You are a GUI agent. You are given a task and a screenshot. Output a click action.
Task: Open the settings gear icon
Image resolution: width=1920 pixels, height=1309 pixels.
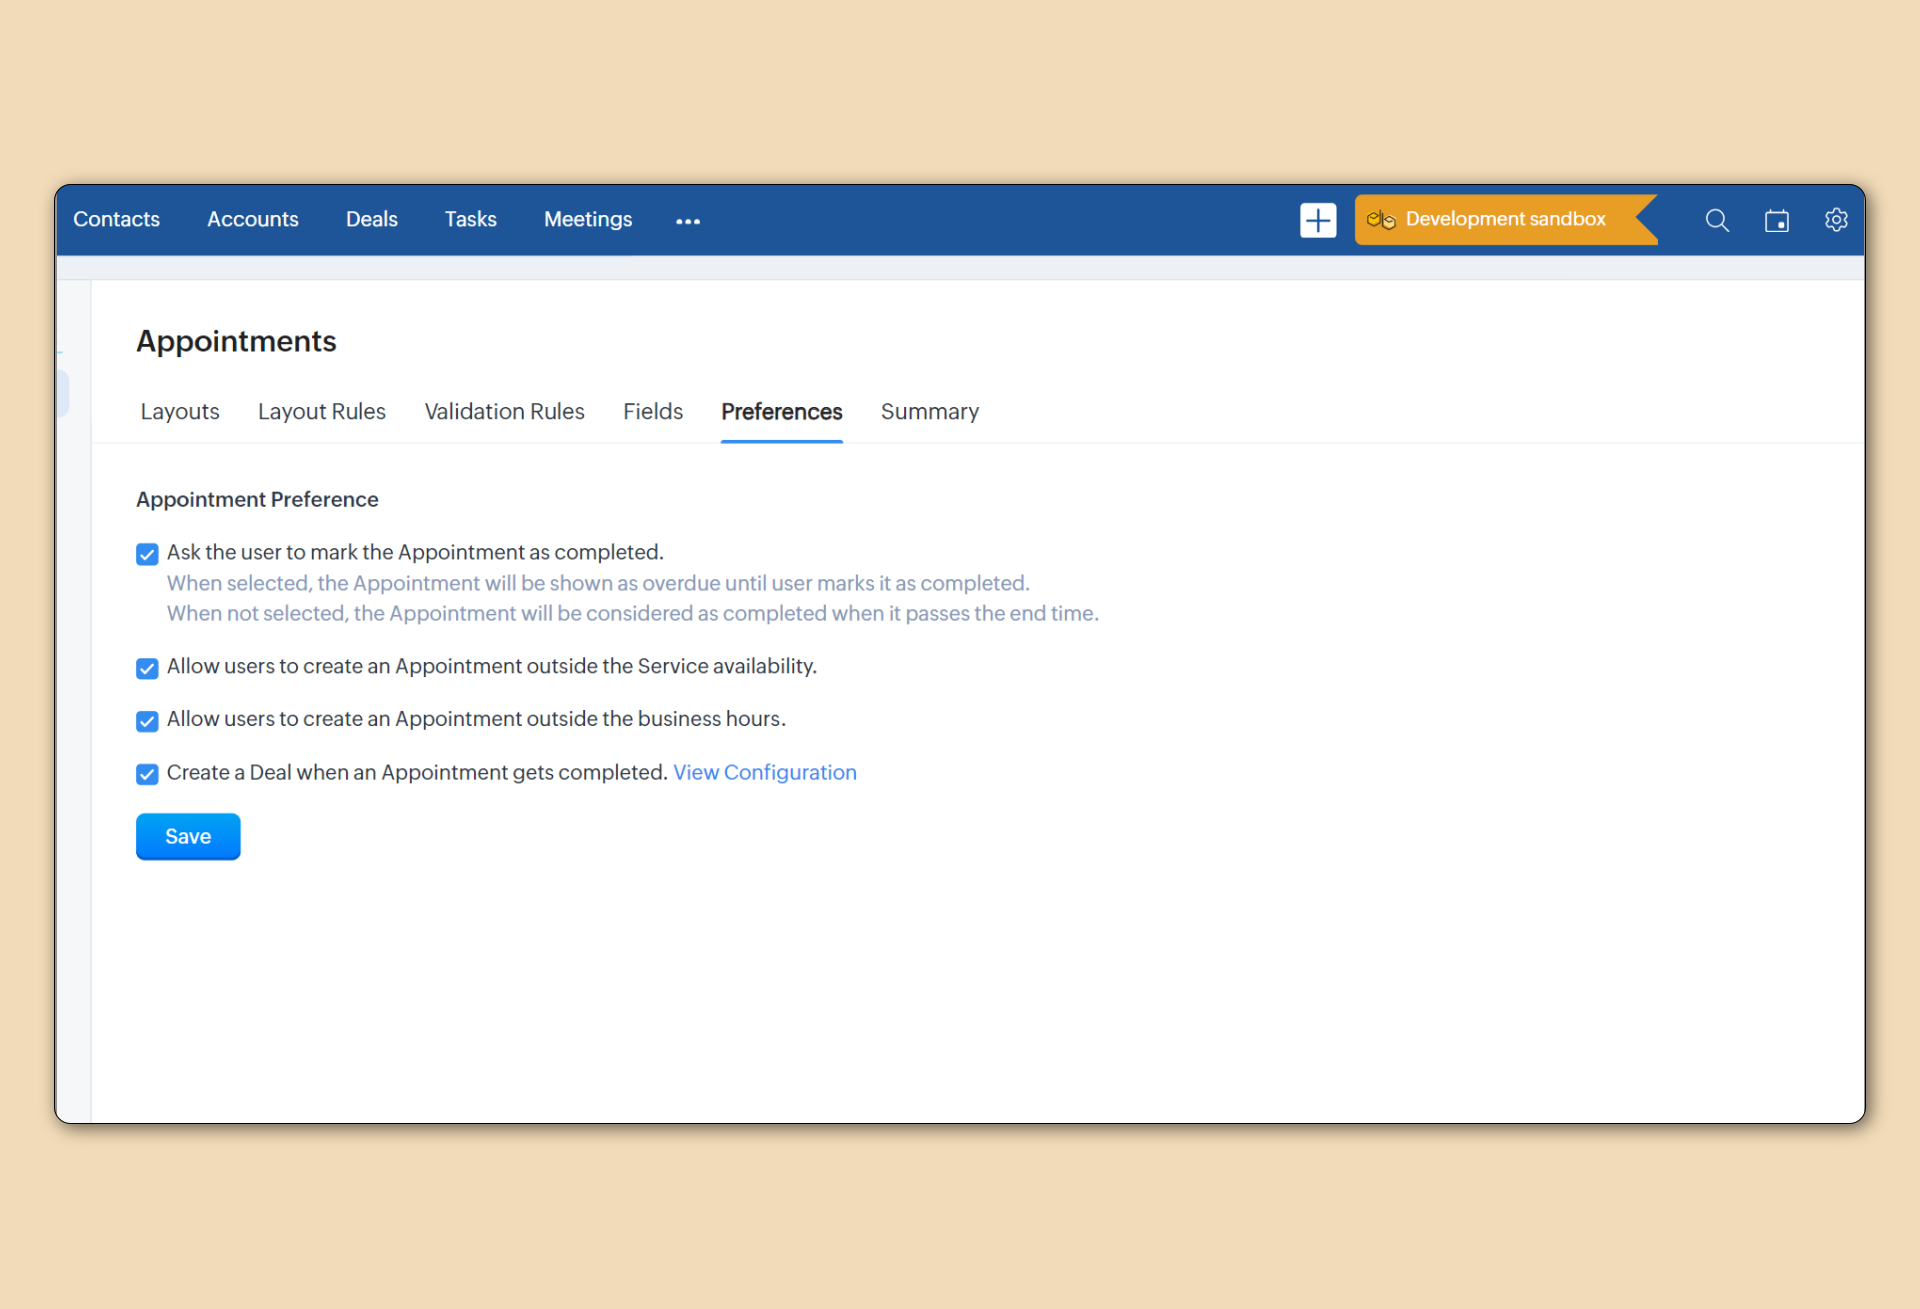tap(1835, 220)
